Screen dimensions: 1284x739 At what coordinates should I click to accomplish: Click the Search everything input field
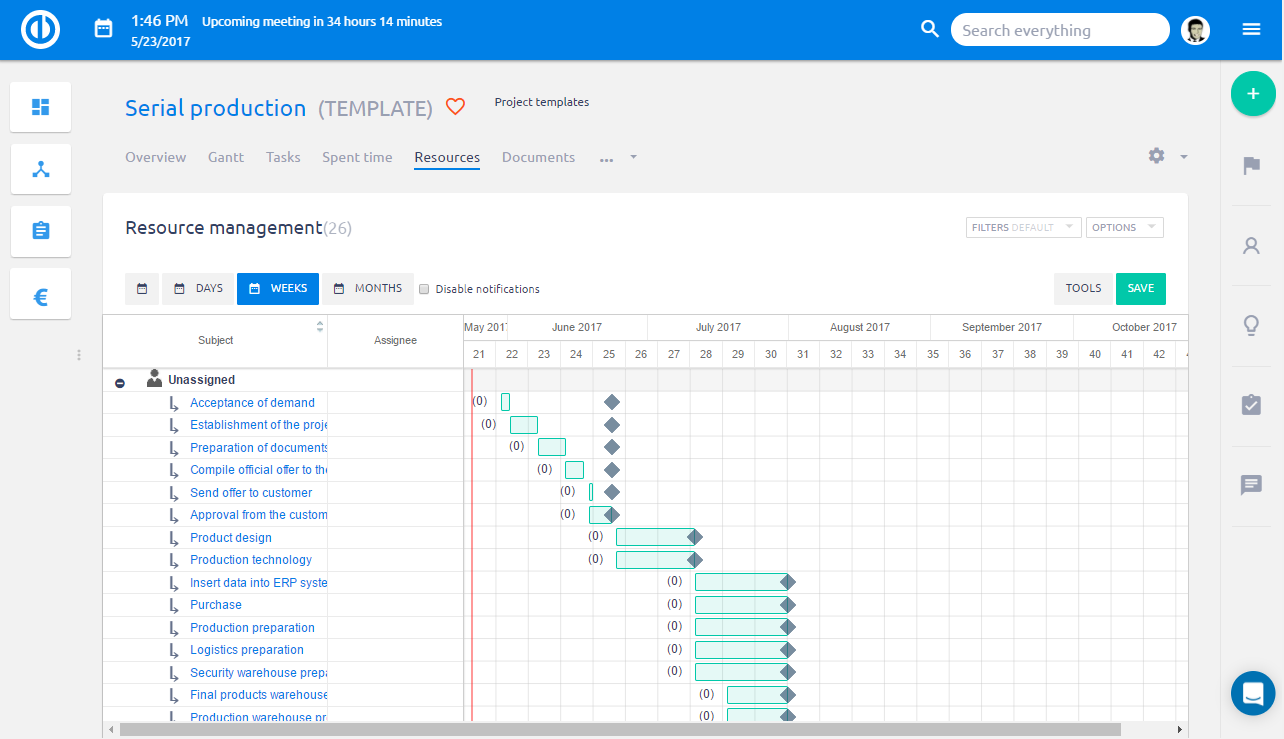(1059, 29)
